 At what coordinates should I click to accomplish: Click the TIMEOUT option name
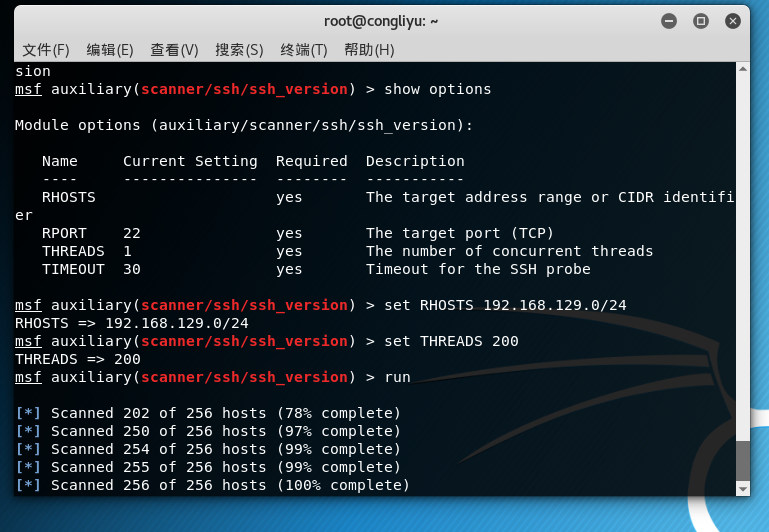(73, 269)
